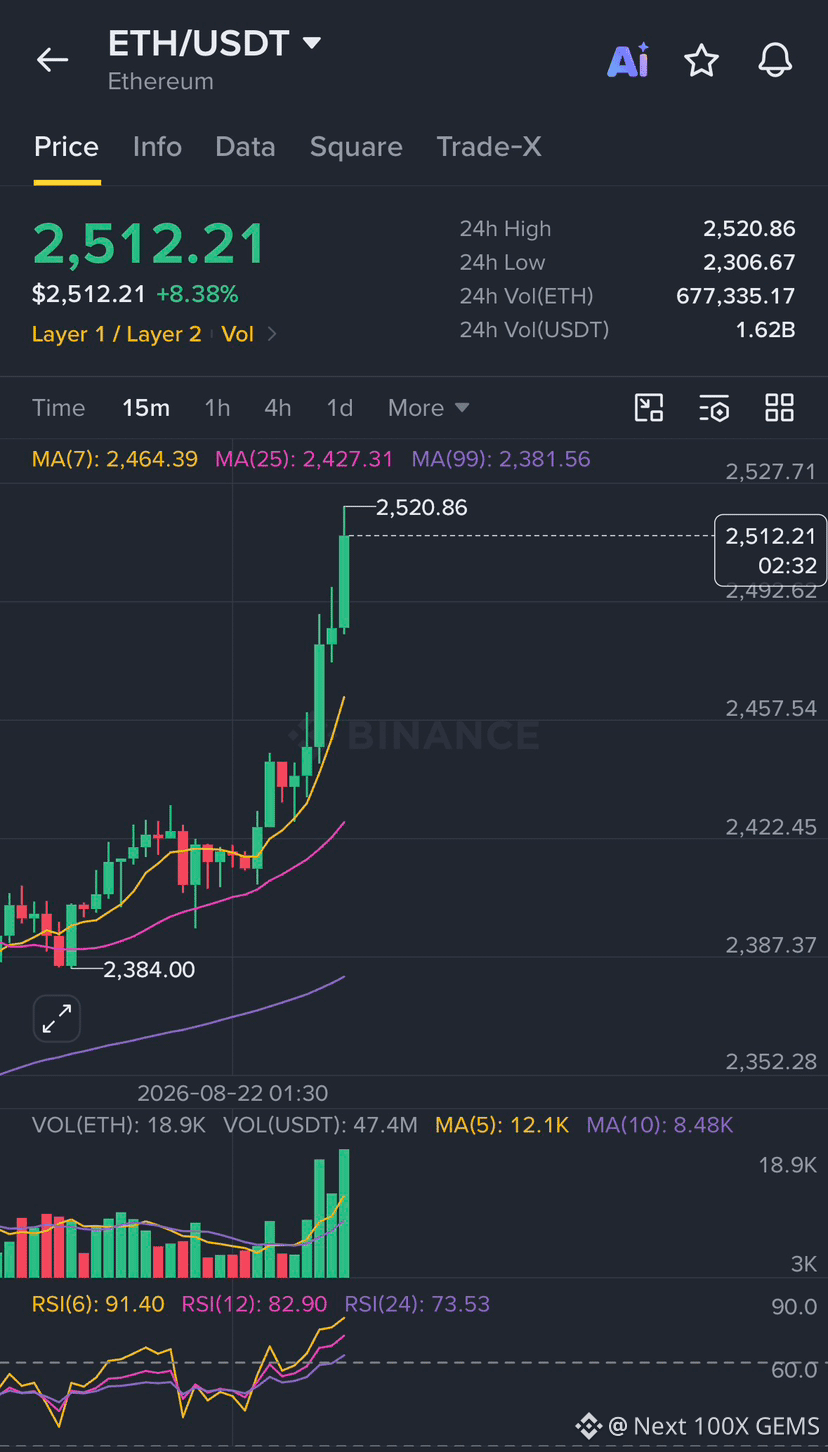Switch to the Square tab
828x1452 pixels.
click(x=356, y=147)
